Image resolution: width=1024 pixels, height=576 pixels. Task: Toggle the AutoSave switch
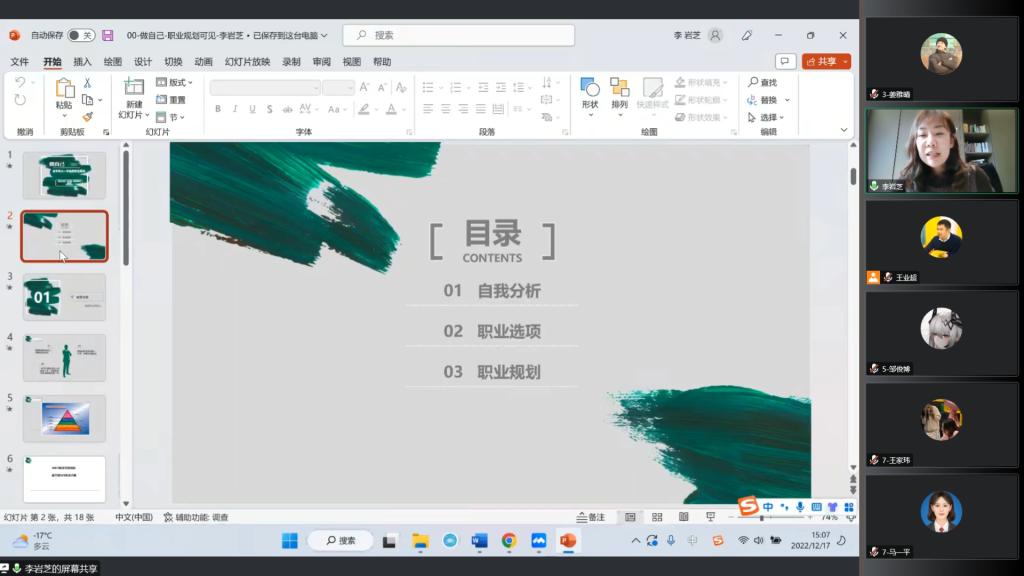coord(80,35)
